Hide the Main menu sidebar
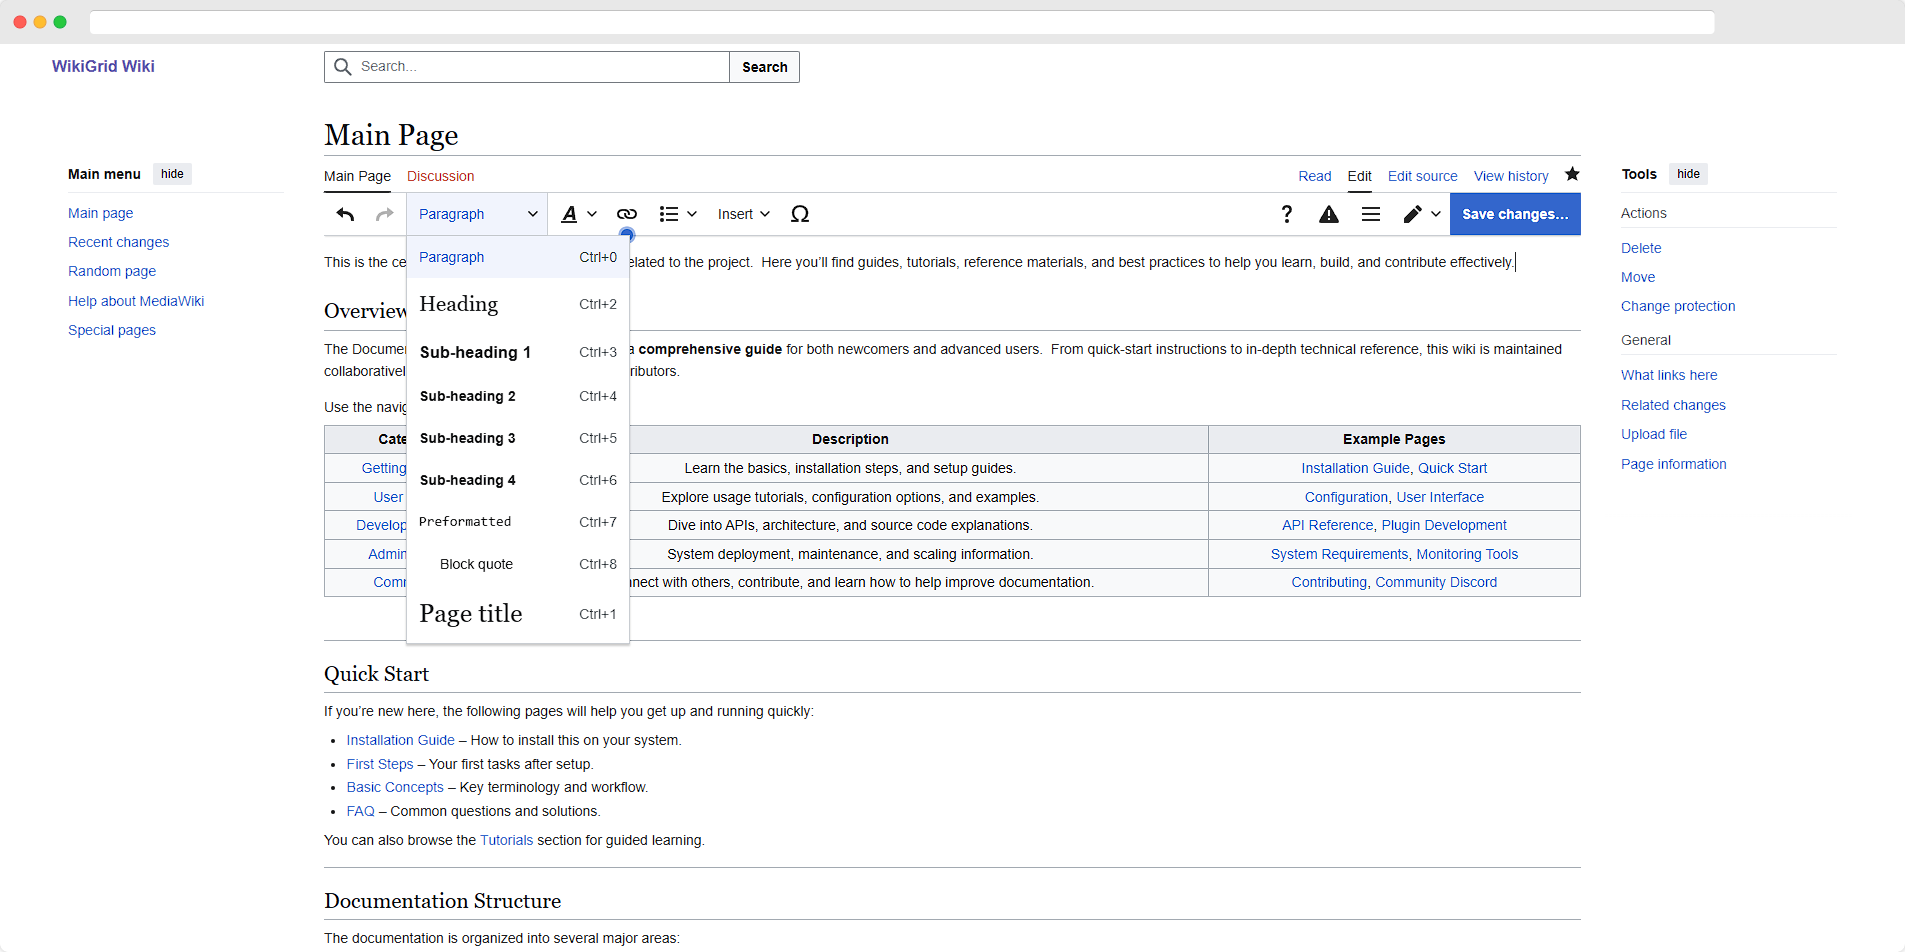1905x952 pixels. click(x=172, y=174)
